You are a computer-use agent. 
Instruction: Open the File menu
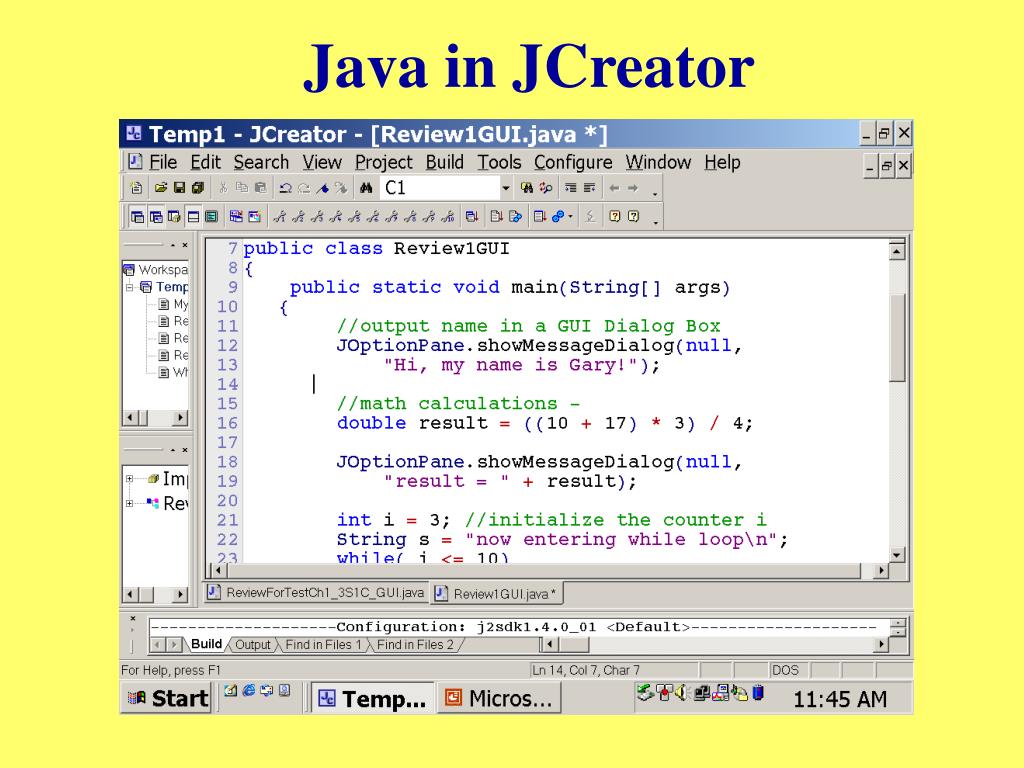pyautogui.click(x=163, y=162)
